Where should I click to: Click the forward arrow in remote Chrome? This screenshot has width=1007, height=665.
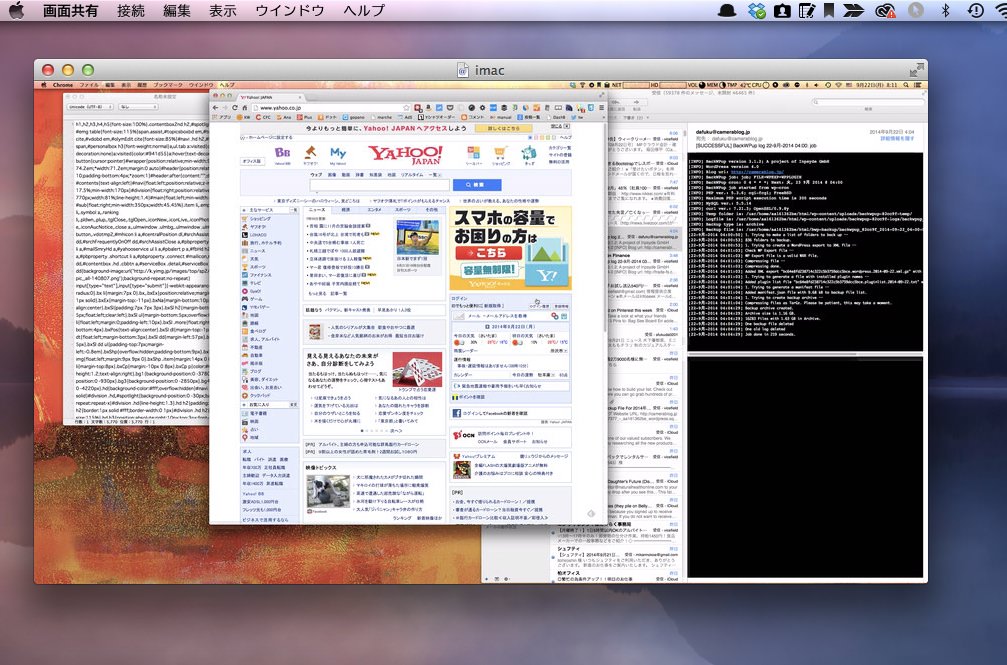225,108
